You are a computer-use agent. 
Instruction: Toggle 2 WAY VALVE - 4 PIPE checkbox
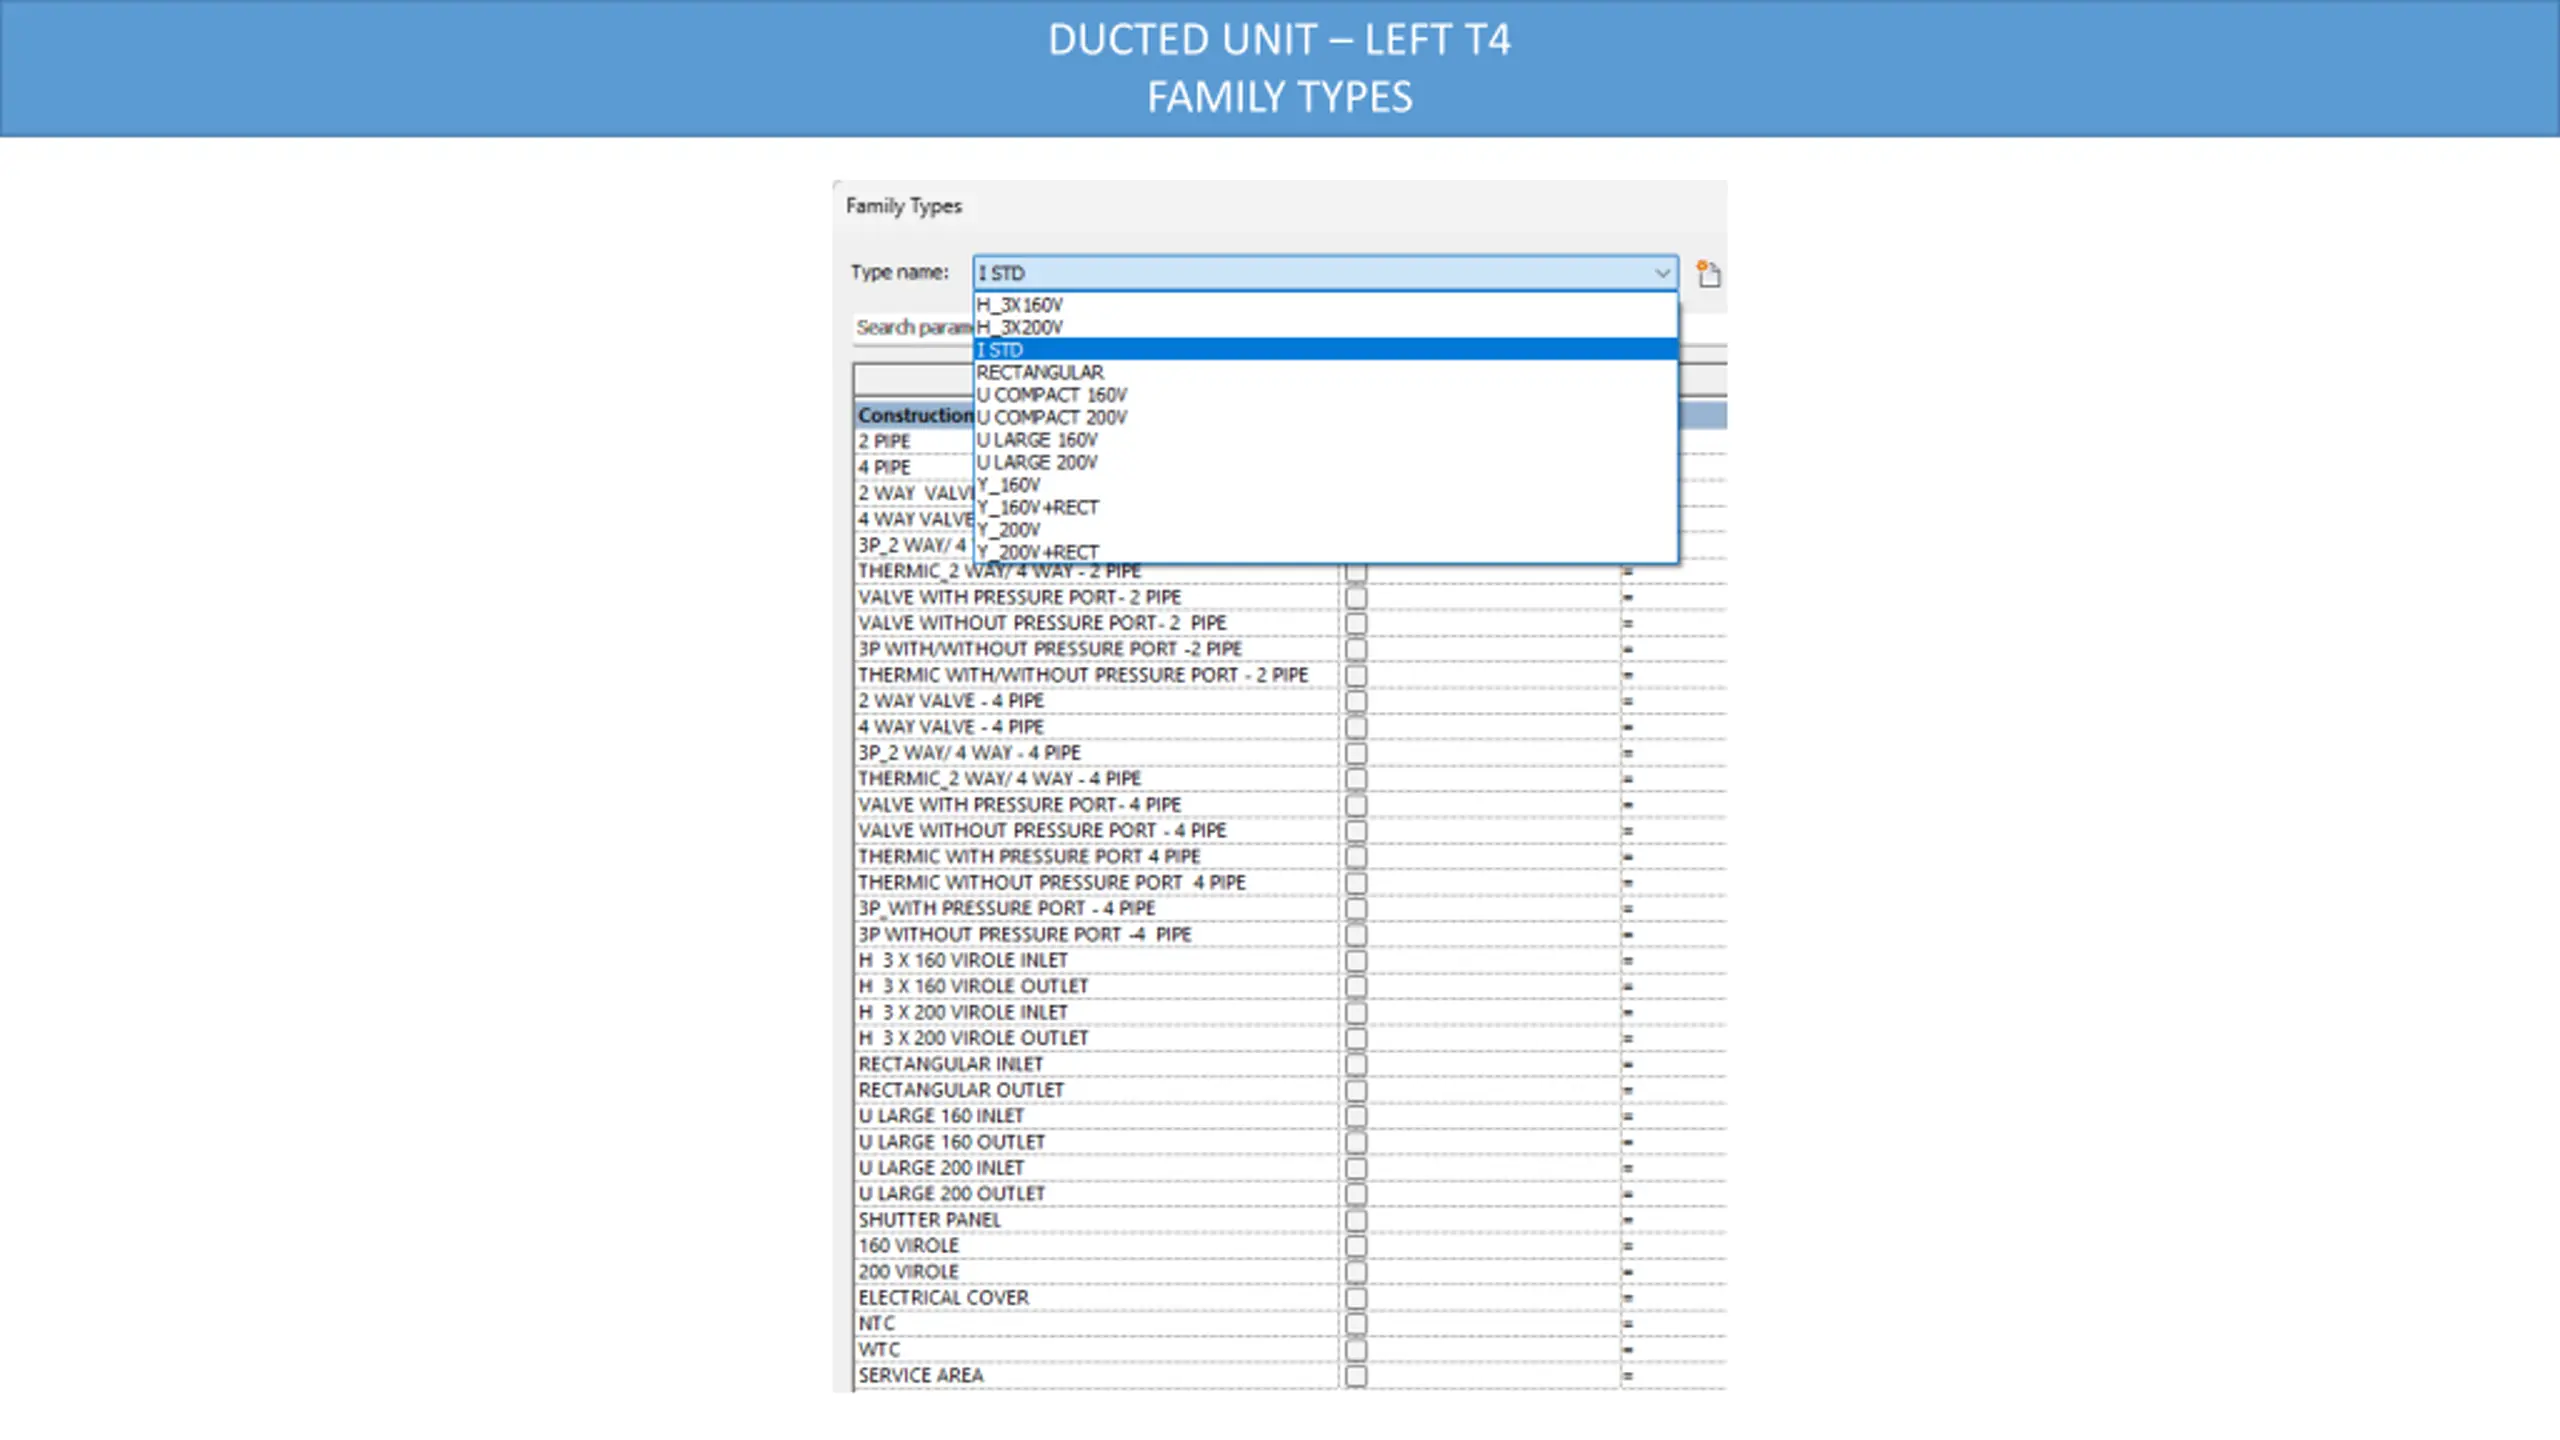click(x=1356, y=701)
